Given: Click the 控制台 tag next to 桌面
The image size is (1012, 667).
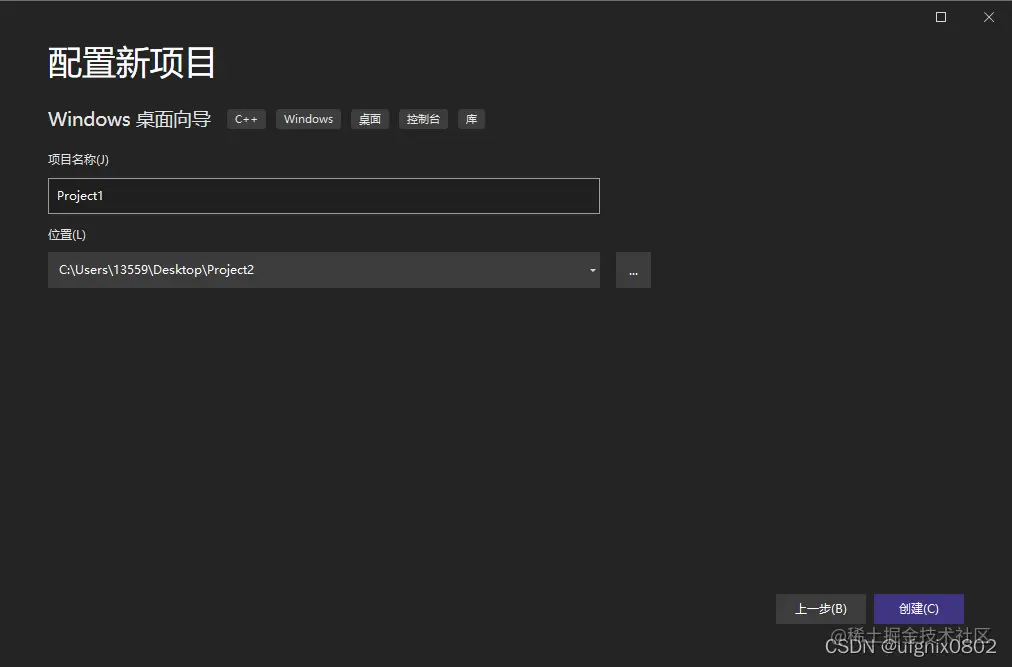Looking at the screenshot, I should [423, 119].
